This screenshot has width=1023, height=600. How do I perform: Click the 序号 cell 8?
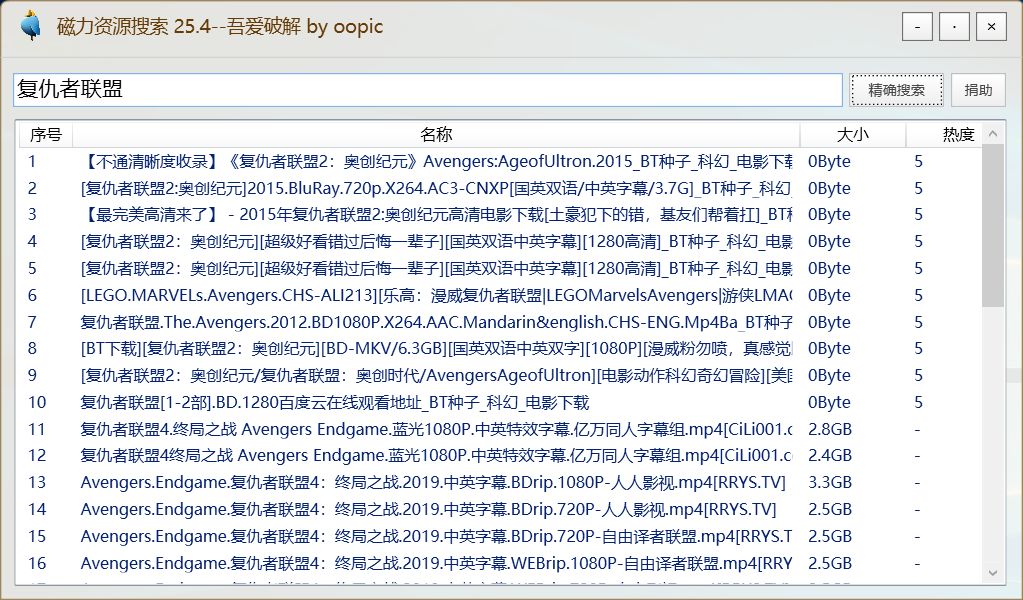coord(32,348)
